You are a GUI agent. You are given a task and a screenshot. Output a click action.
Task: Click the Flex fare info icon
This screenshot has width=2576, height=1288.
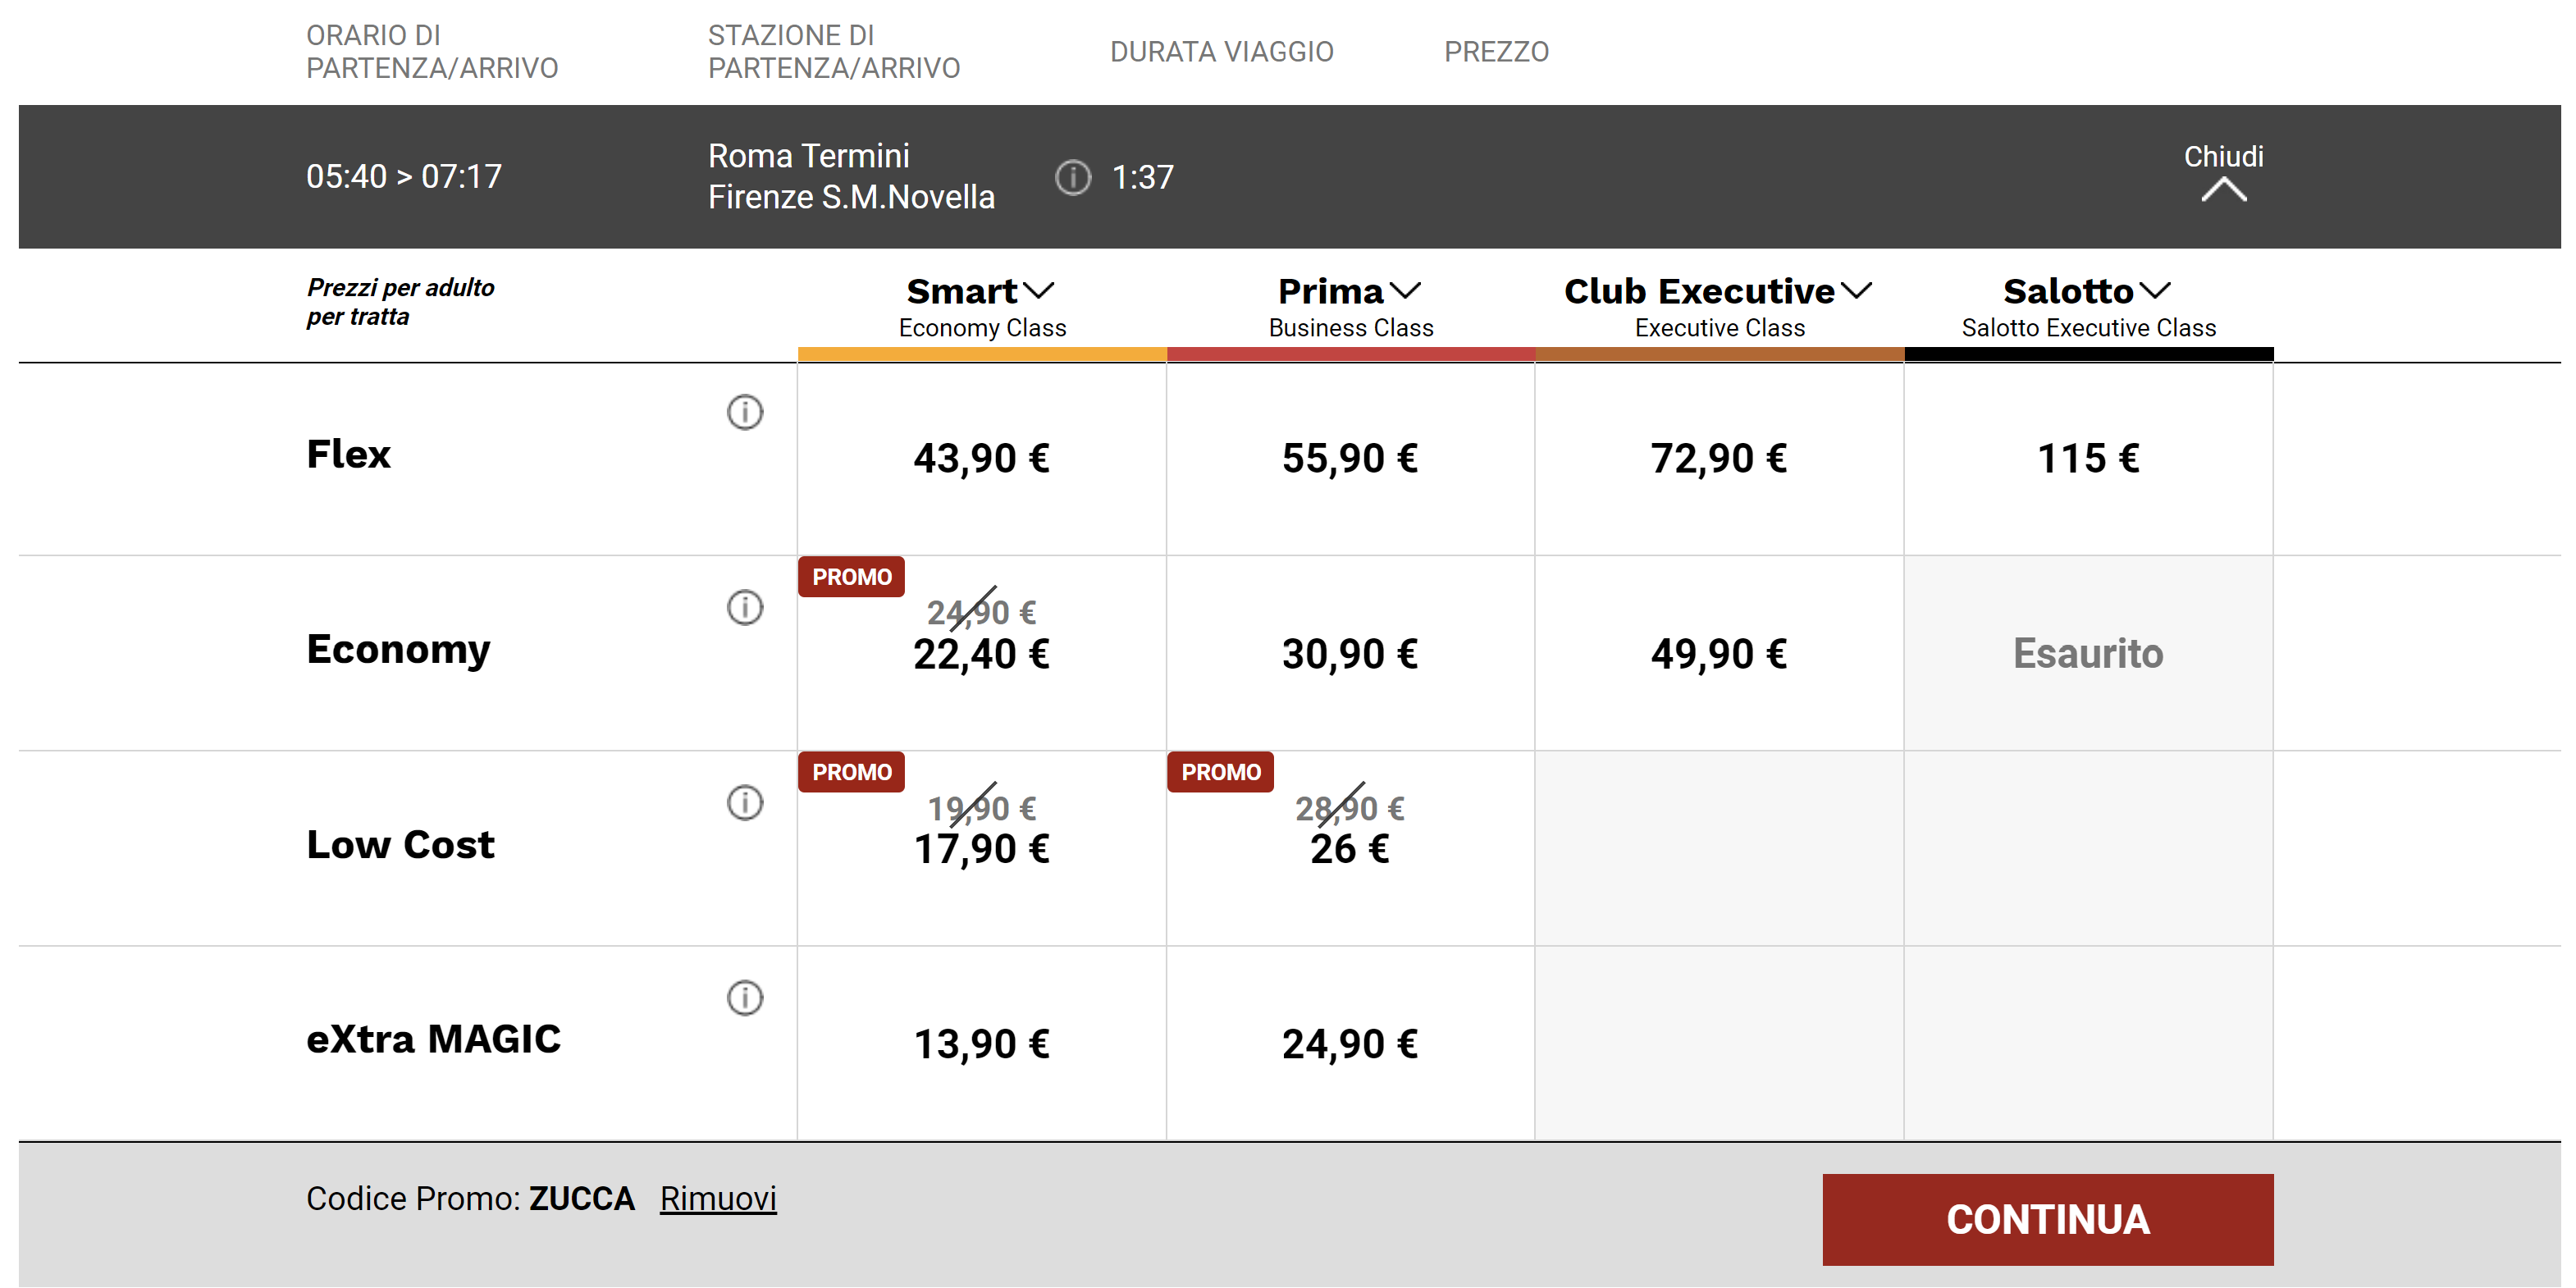pos(744,412)
